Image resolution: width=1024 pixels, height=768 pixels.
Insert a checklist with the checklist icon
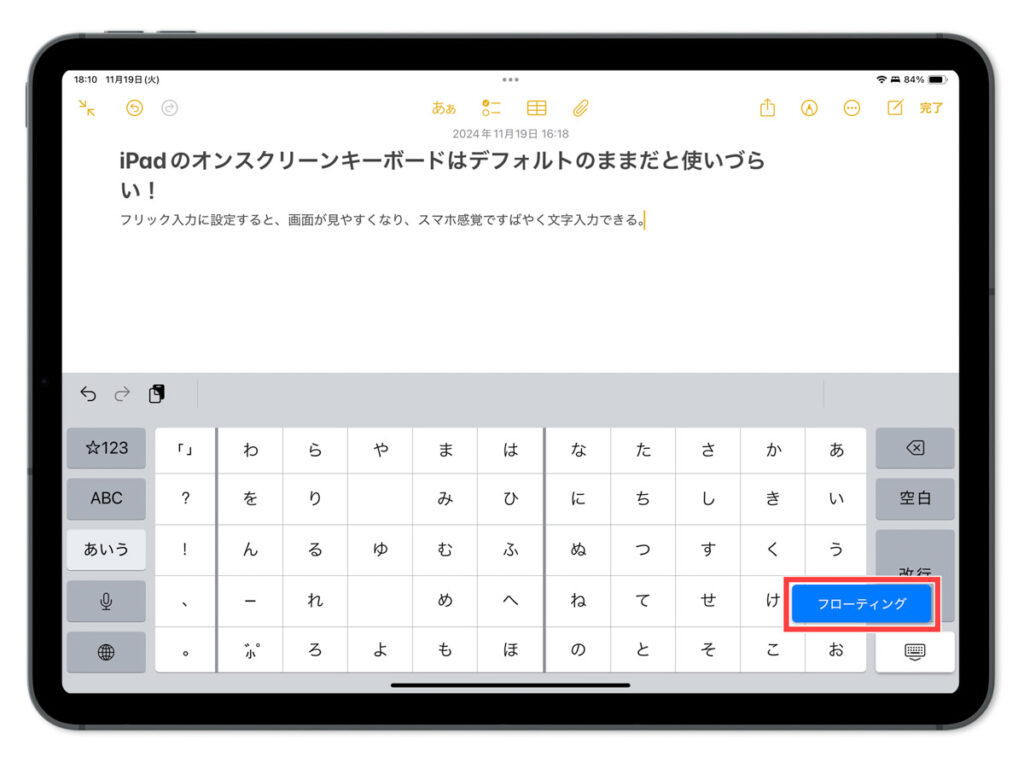point(491,108)
